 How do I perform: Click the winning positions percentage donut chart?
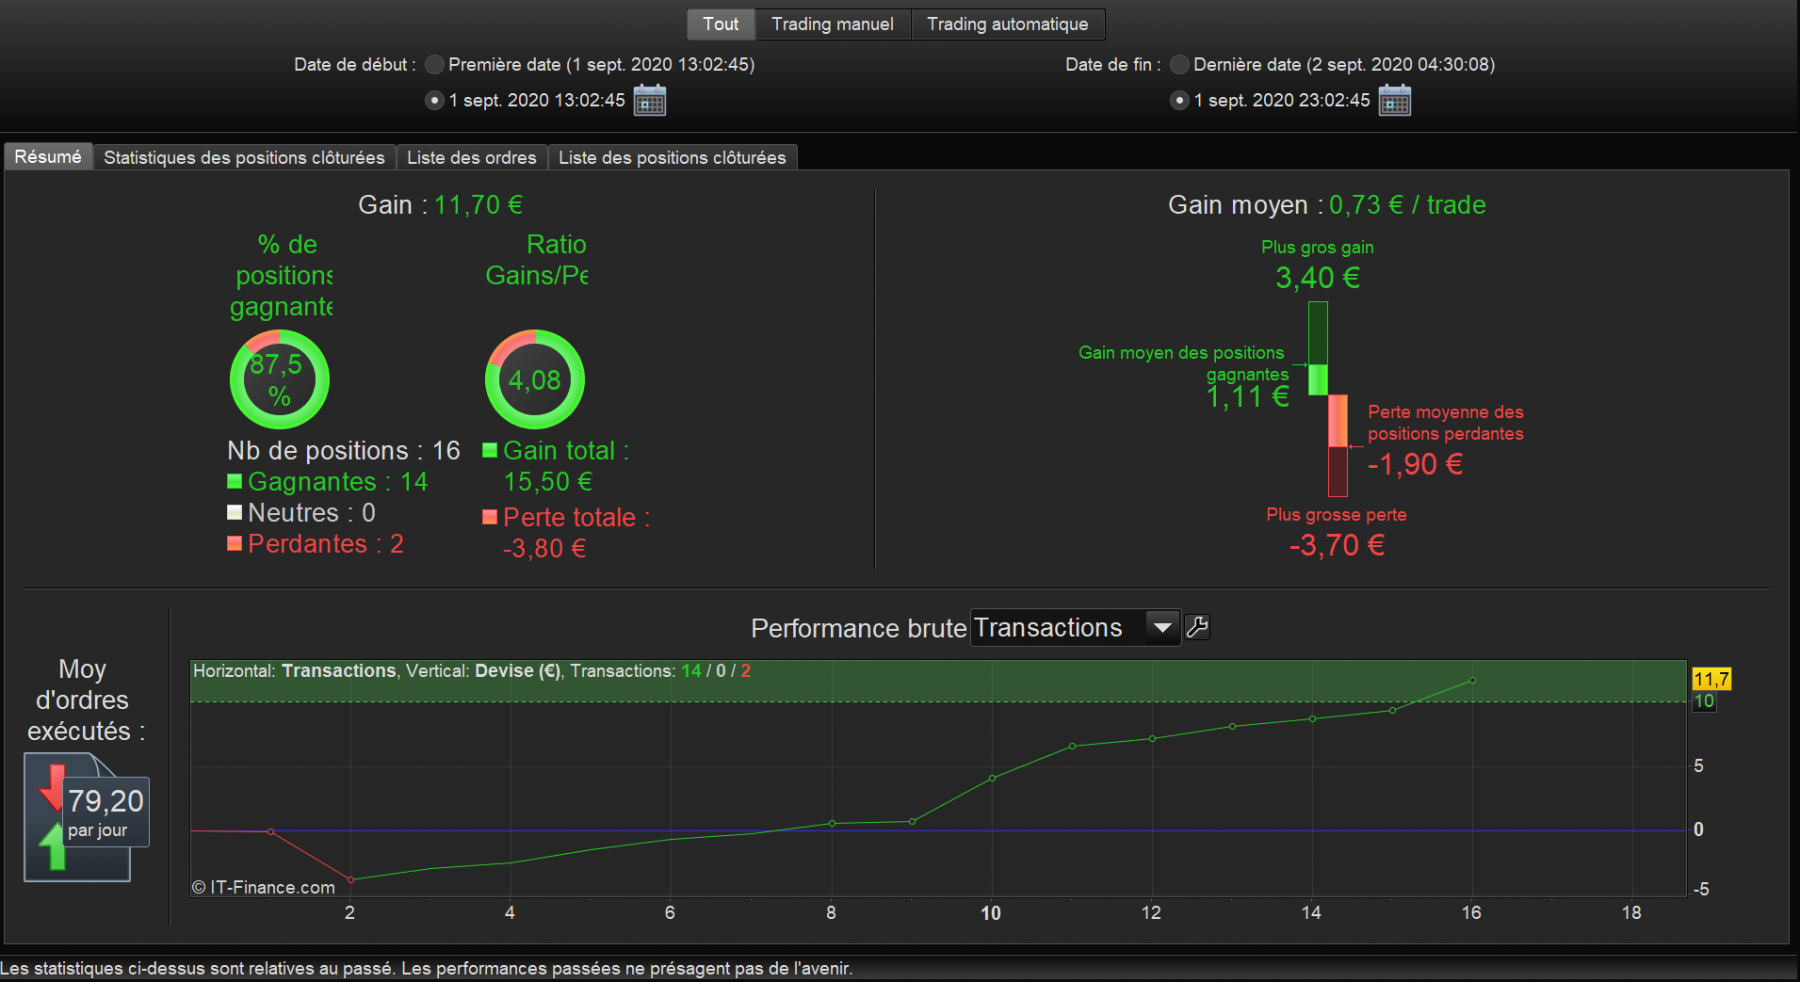click(x=279, y=380)
